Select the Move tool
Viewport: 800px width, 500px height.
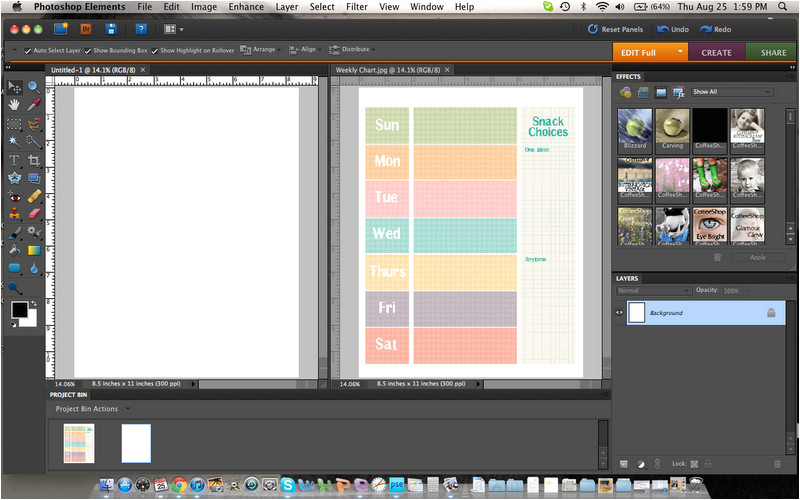coord(14,87)
